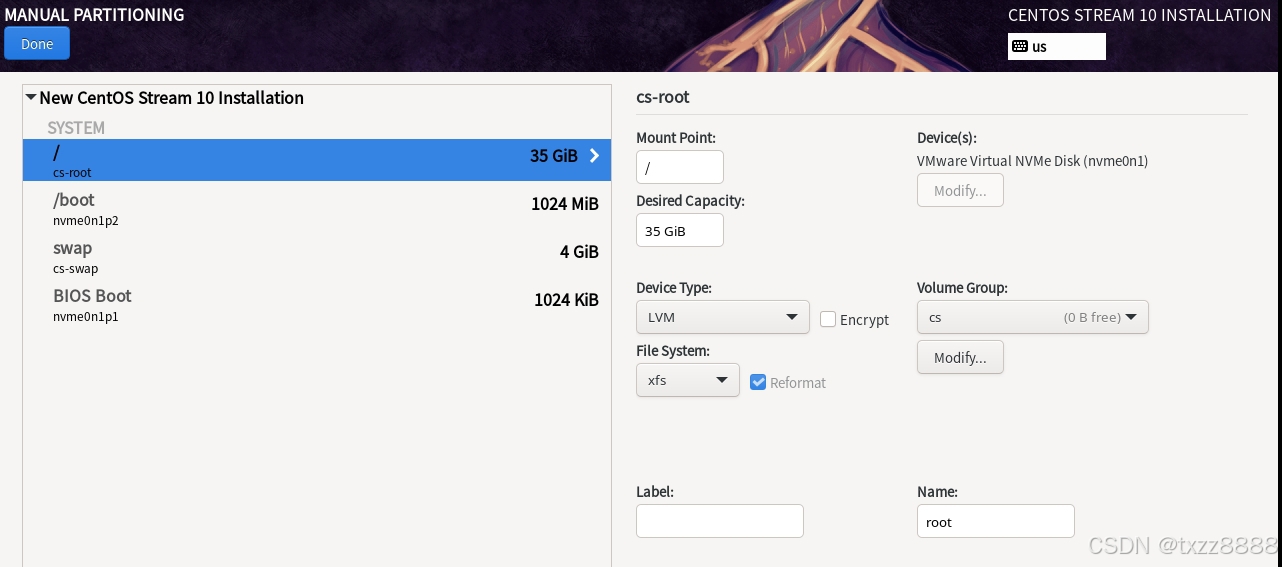Viewport: 1282px width, 567px height.
Task: Click the 1024 KiB BIOS Boot size
Action: (x=566, y=299)
